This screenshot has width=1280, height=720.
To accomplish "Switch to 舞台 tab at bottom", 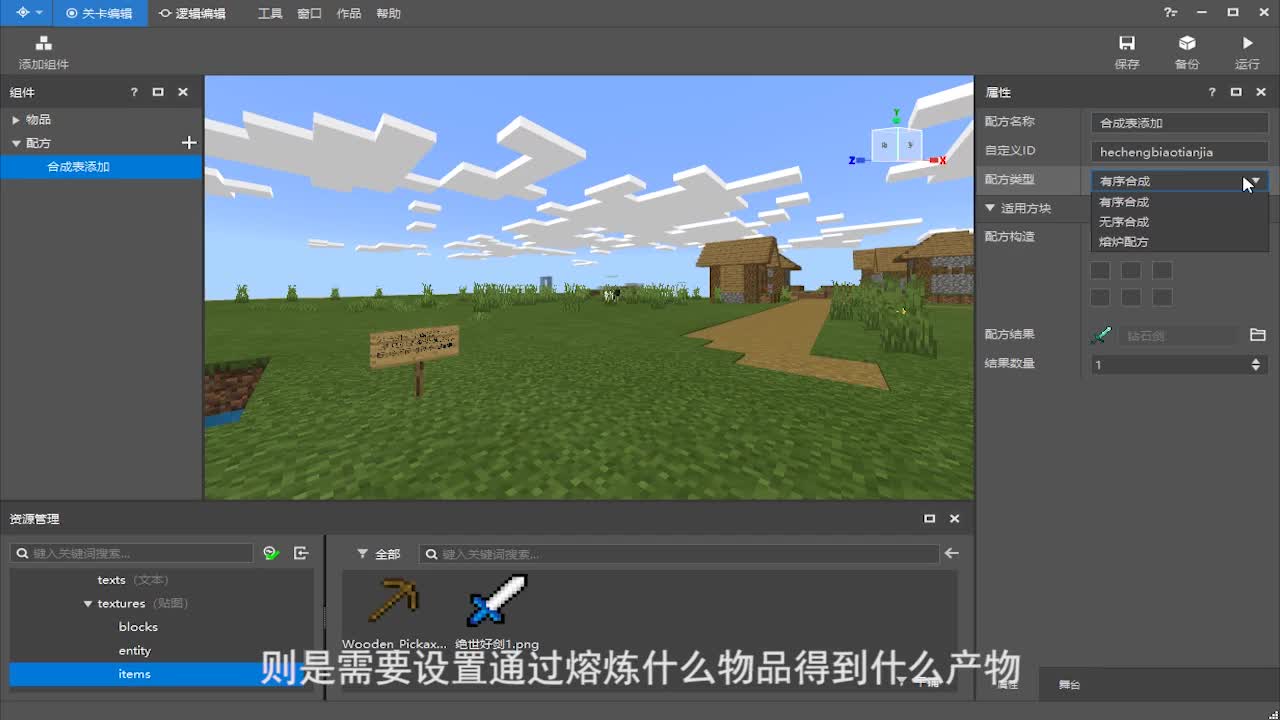I will point(1069,685).
